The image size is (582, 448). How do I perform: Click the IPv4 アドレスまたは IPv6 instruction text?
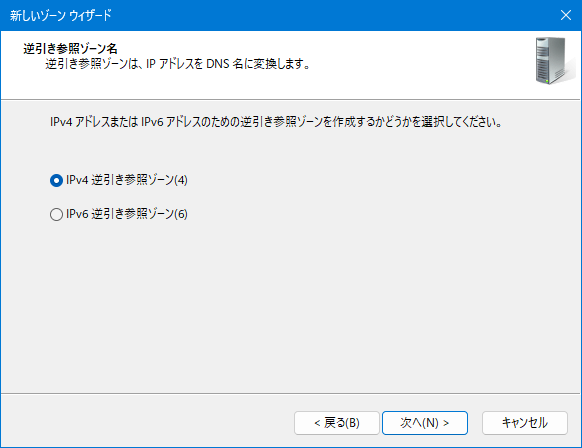tap(276, 122)
